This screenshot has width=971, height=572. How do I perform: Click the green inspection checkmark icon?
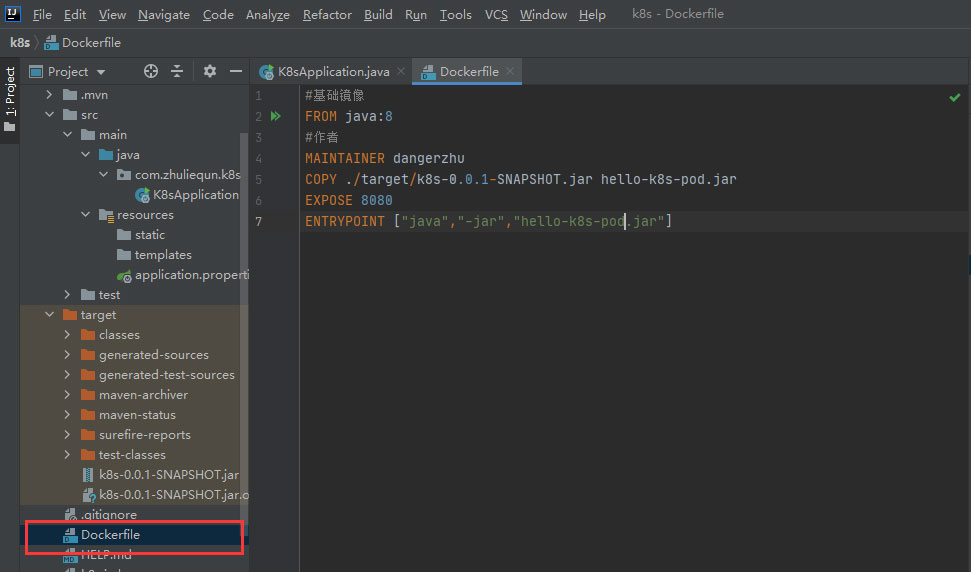pos(954,97)
